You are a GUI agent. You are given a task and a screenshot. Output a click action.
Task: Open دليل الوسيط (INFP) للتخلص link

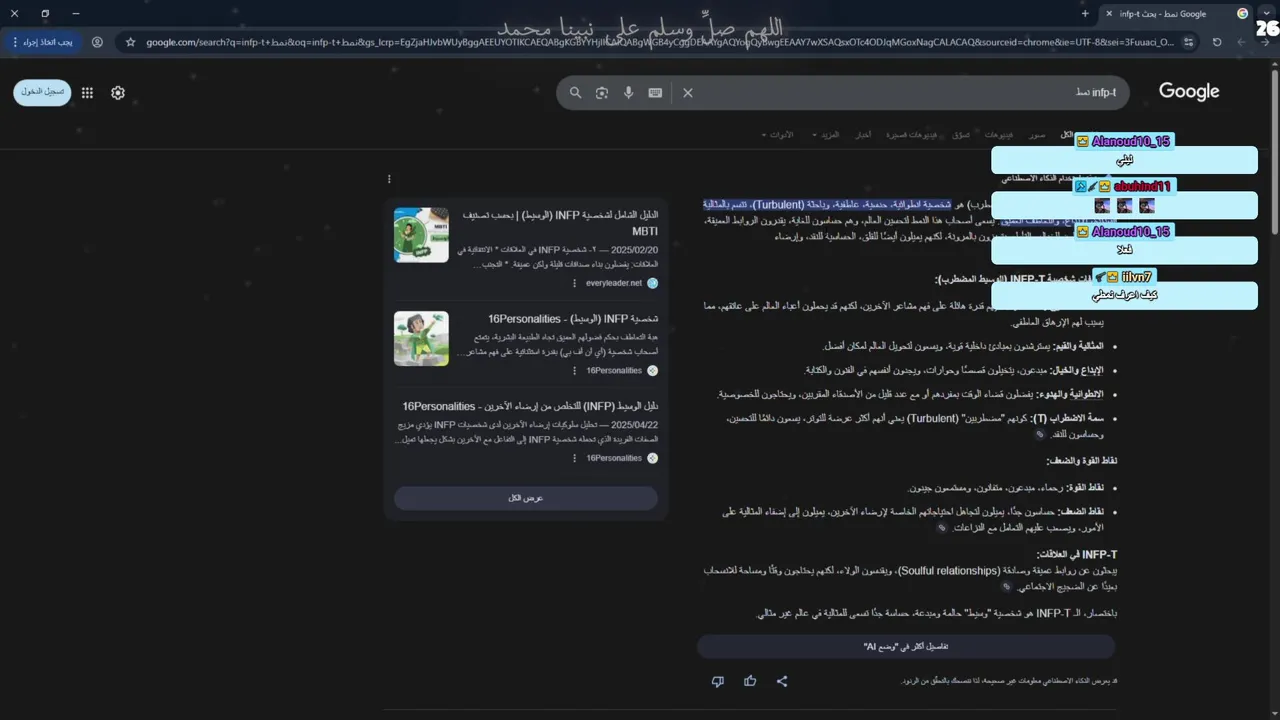pos(530,406)
